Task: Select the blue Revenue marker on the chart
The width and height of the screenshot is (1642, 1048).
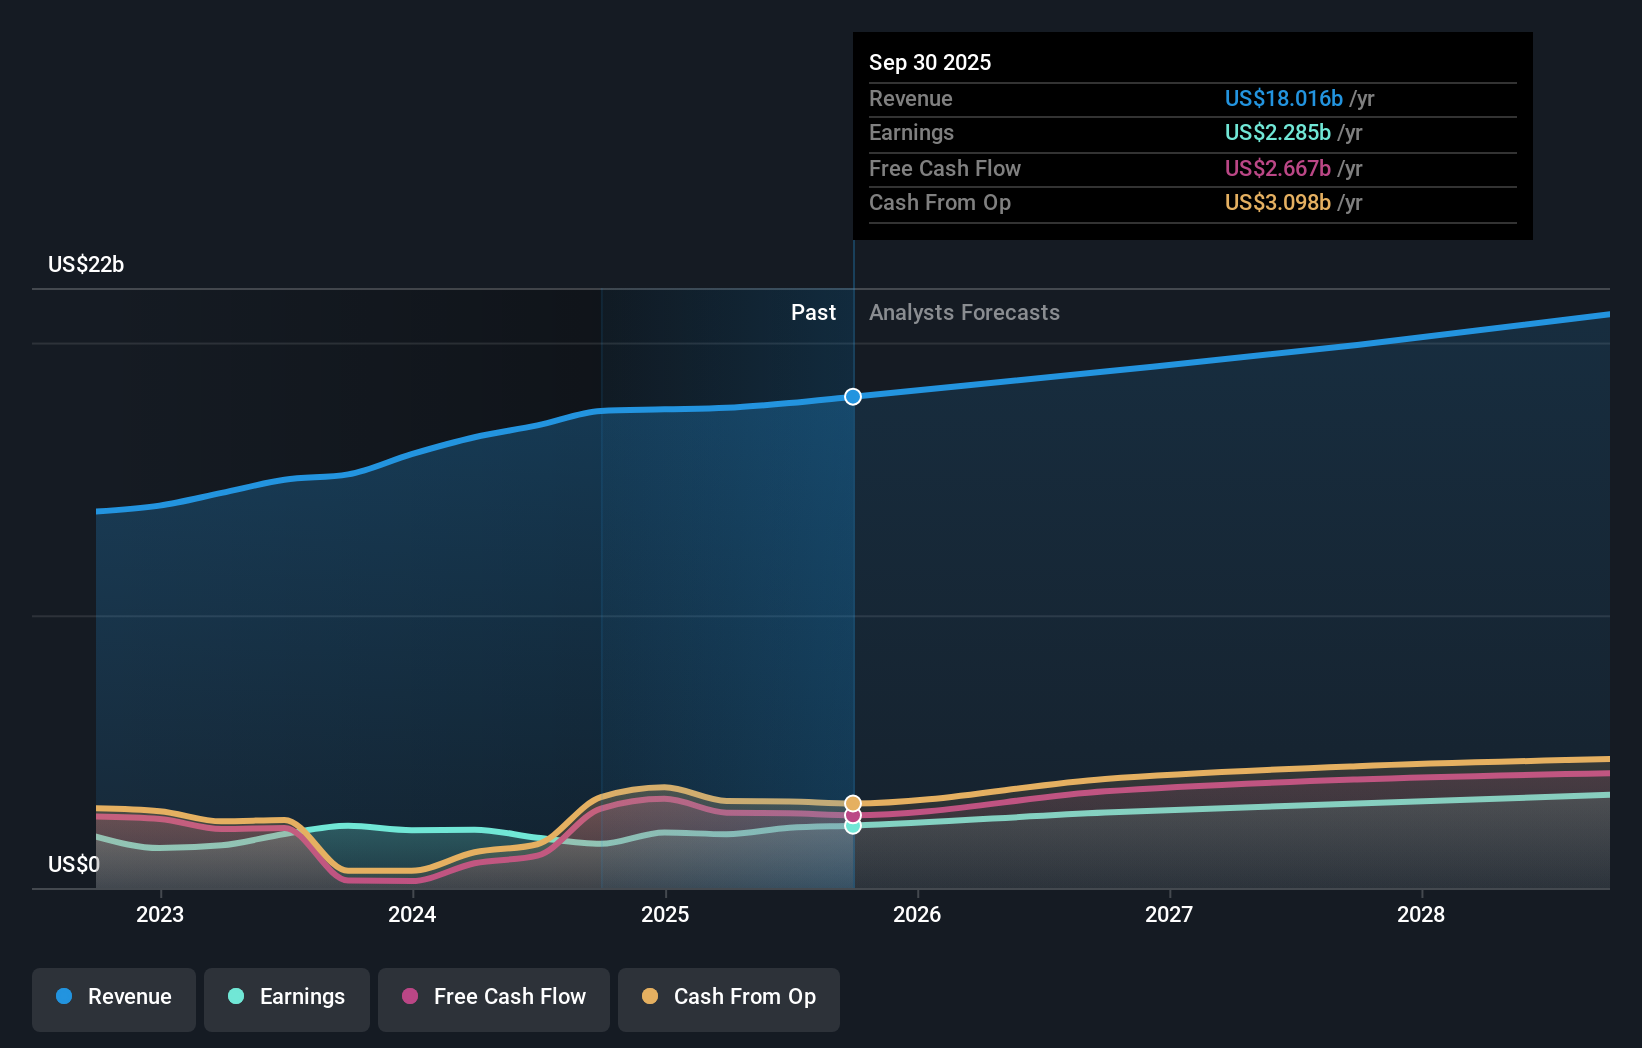Action: pos(852,397)
